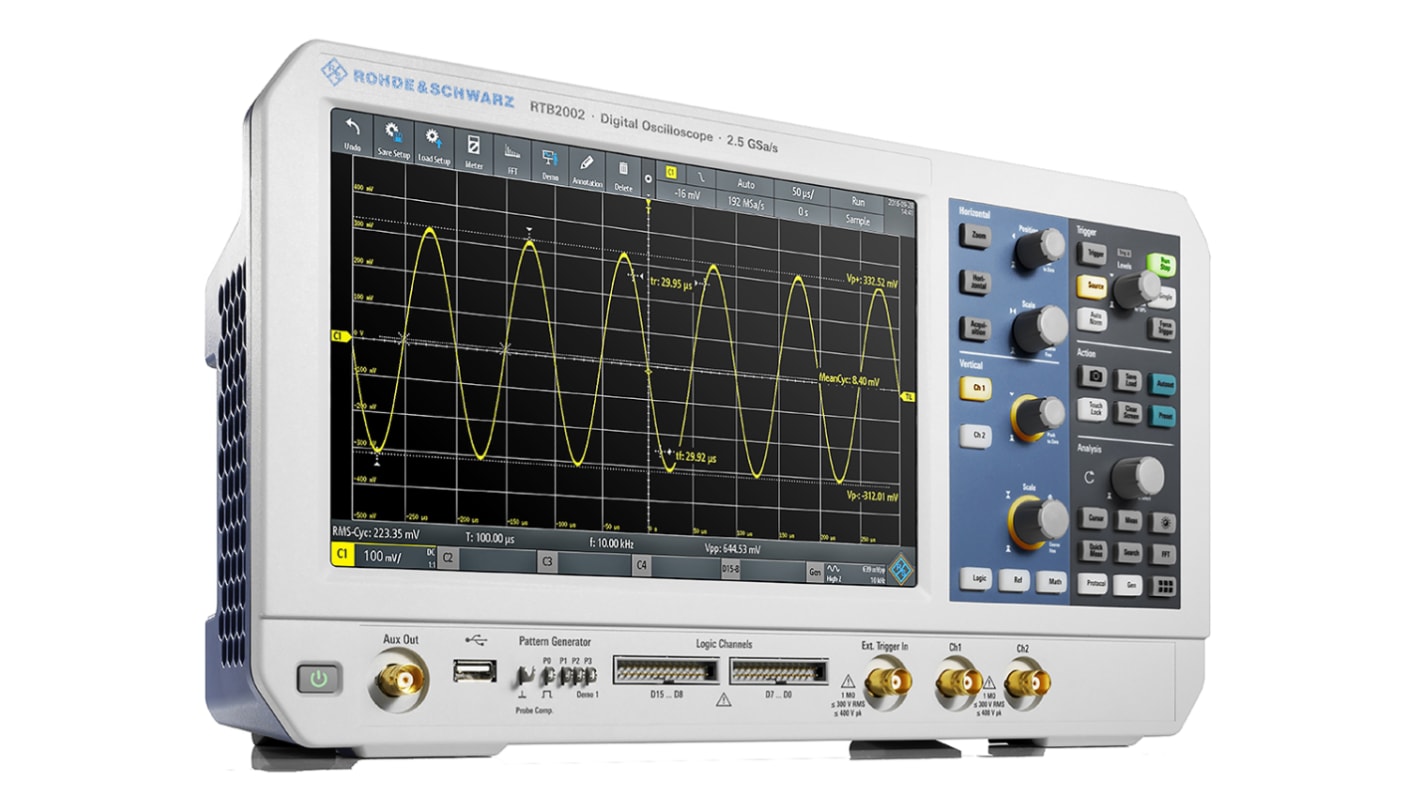Push the teal Autoset key
Image resolution: width=1420 pixels, height=798 pixels.
tap(1161, 385)
